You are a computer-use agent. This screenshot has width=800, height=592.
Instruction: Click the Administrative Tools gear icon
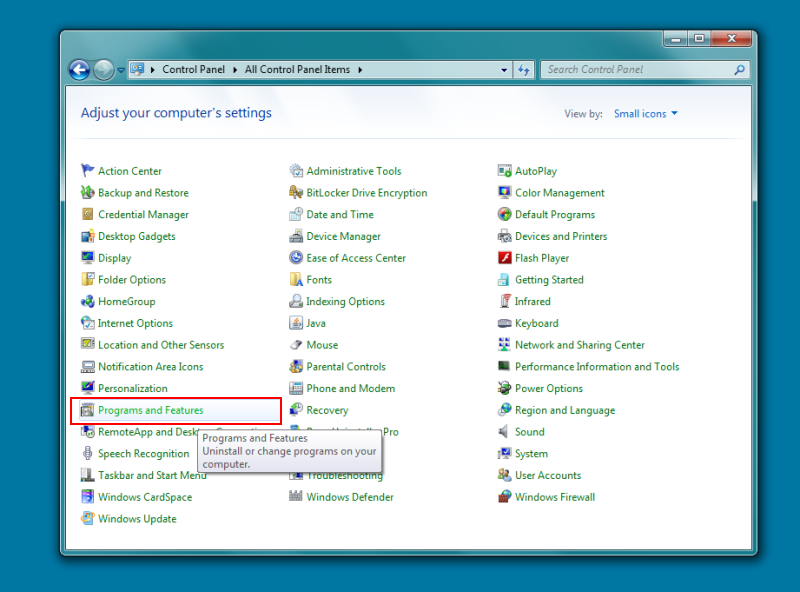(x=296, y=170)
